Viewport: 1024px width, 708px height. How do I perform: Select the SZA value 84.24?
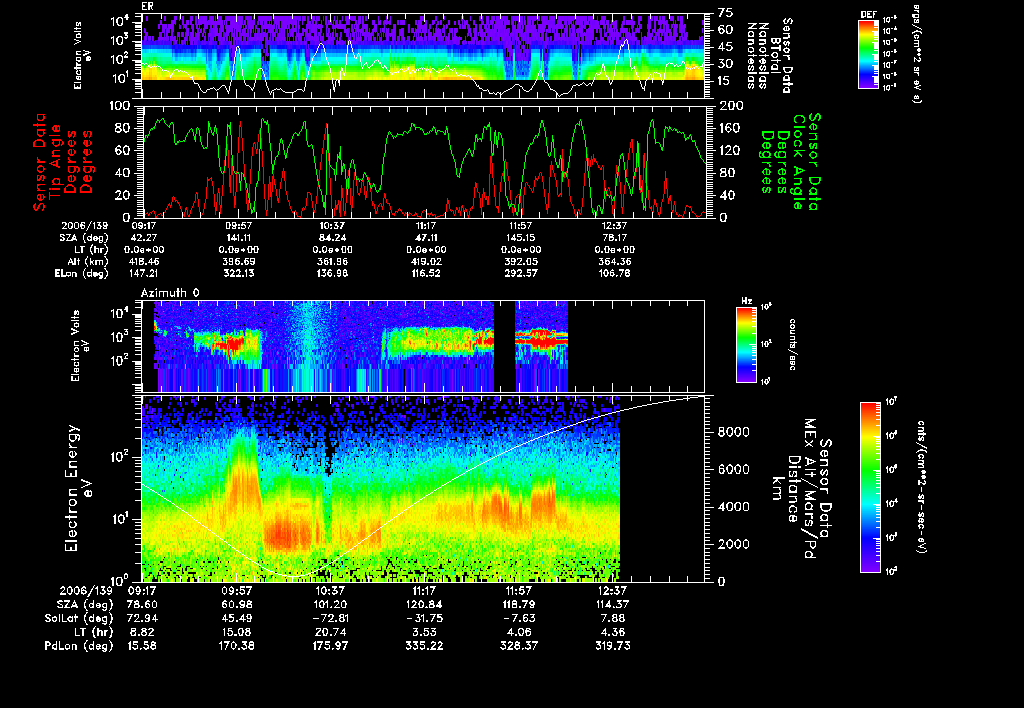click(332, 238)
